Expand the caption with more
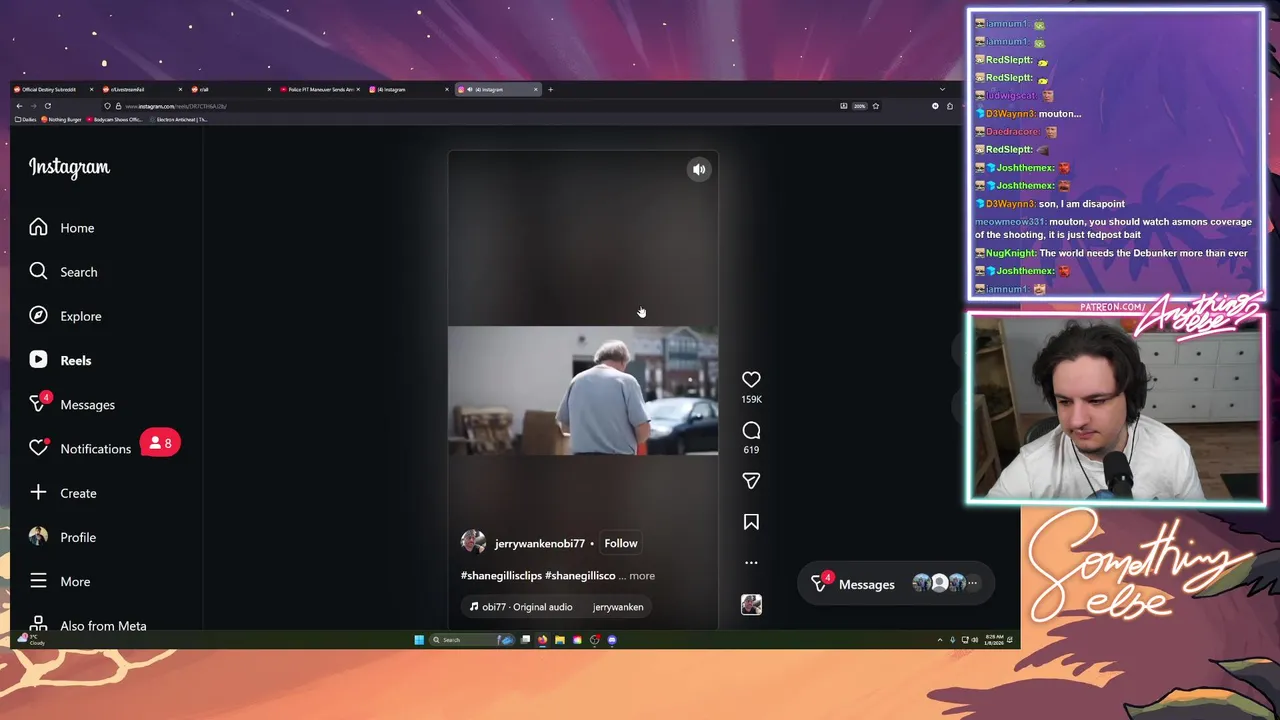Screen dimensions: 1280x720 coord(642,576)
